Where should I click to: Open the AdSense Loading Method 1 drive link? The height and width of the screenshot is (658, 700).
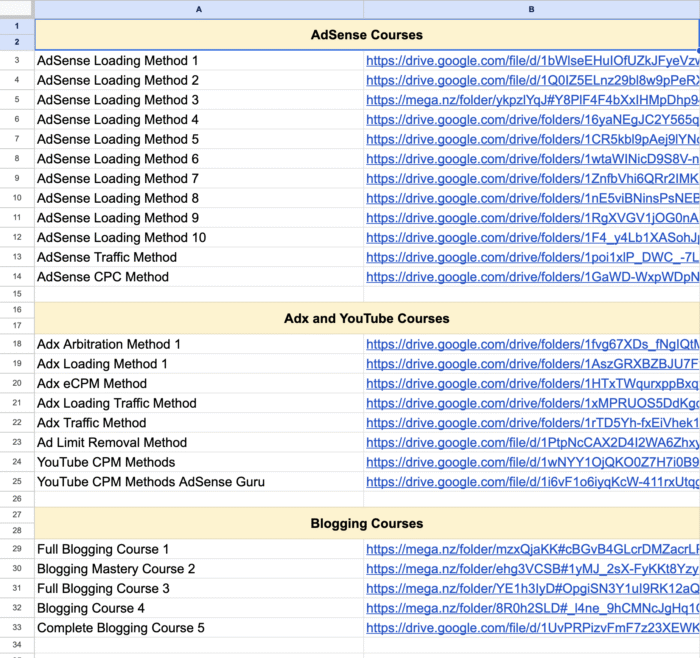[x=533, y=61]
